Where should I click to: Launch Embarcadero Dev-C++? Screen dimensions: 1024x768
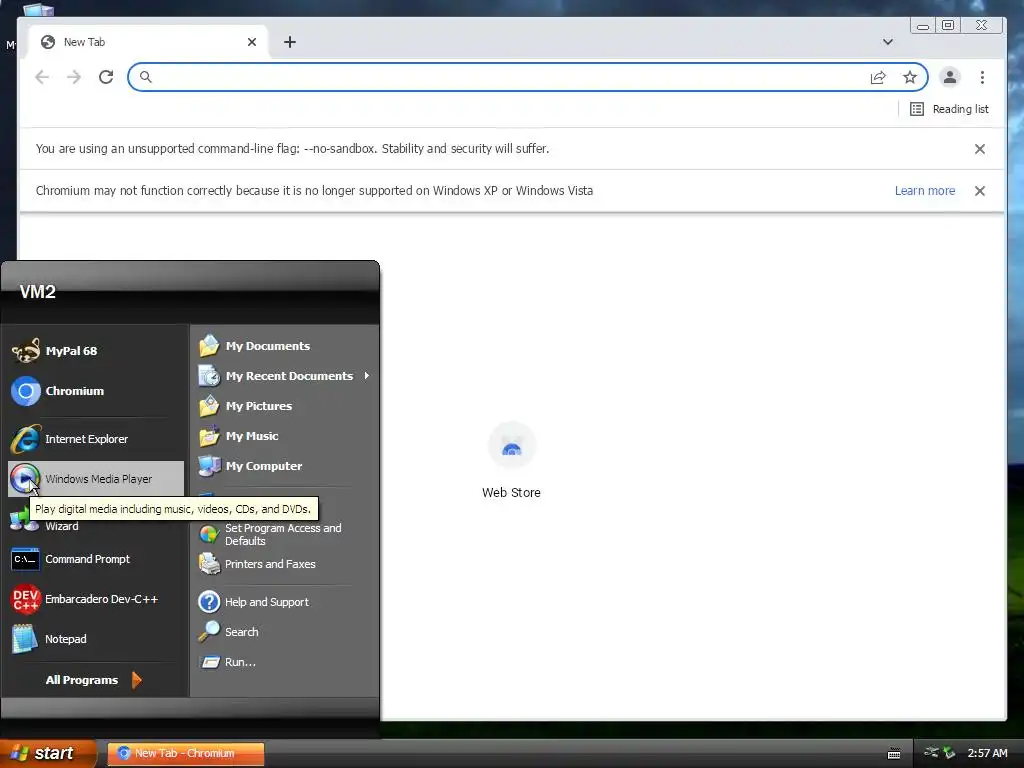[x=95, y=599]
